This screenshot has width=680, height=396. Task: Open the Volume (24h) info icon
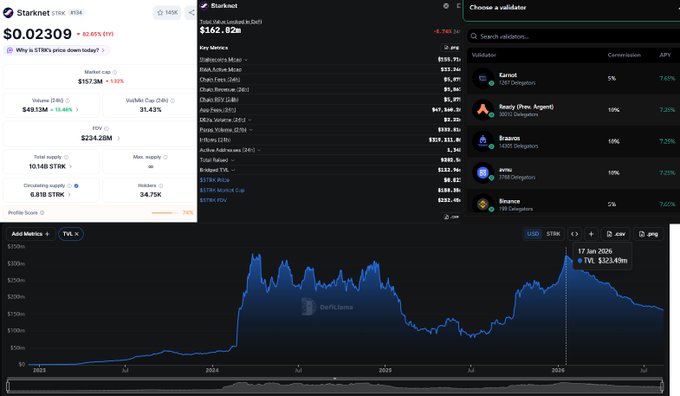pyautogui.click(x=67, y=101)
